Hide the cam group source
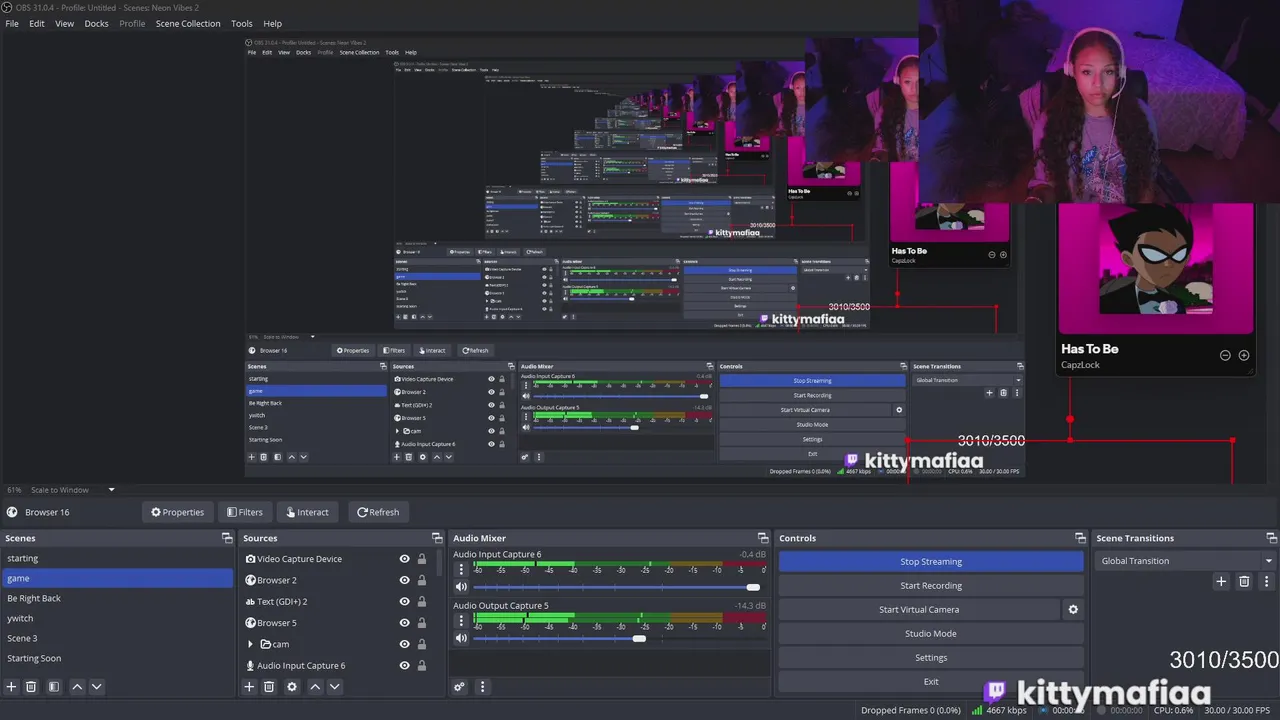This screenshot has height=720, width=1280. tap(405, 644)
